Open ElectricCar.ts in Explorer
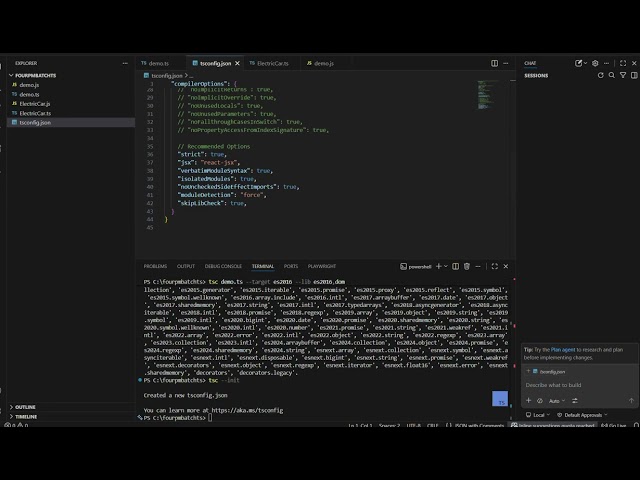Screen dimensions: 640x480 tap(35, 113)
